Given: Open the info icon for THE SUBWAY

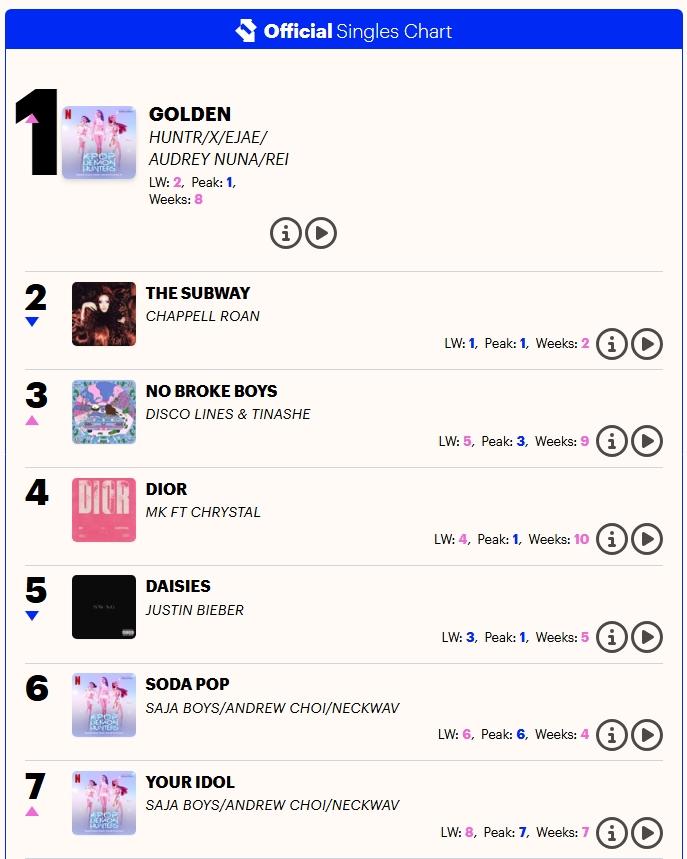Looking at the screenshot, I should (612, 343).
